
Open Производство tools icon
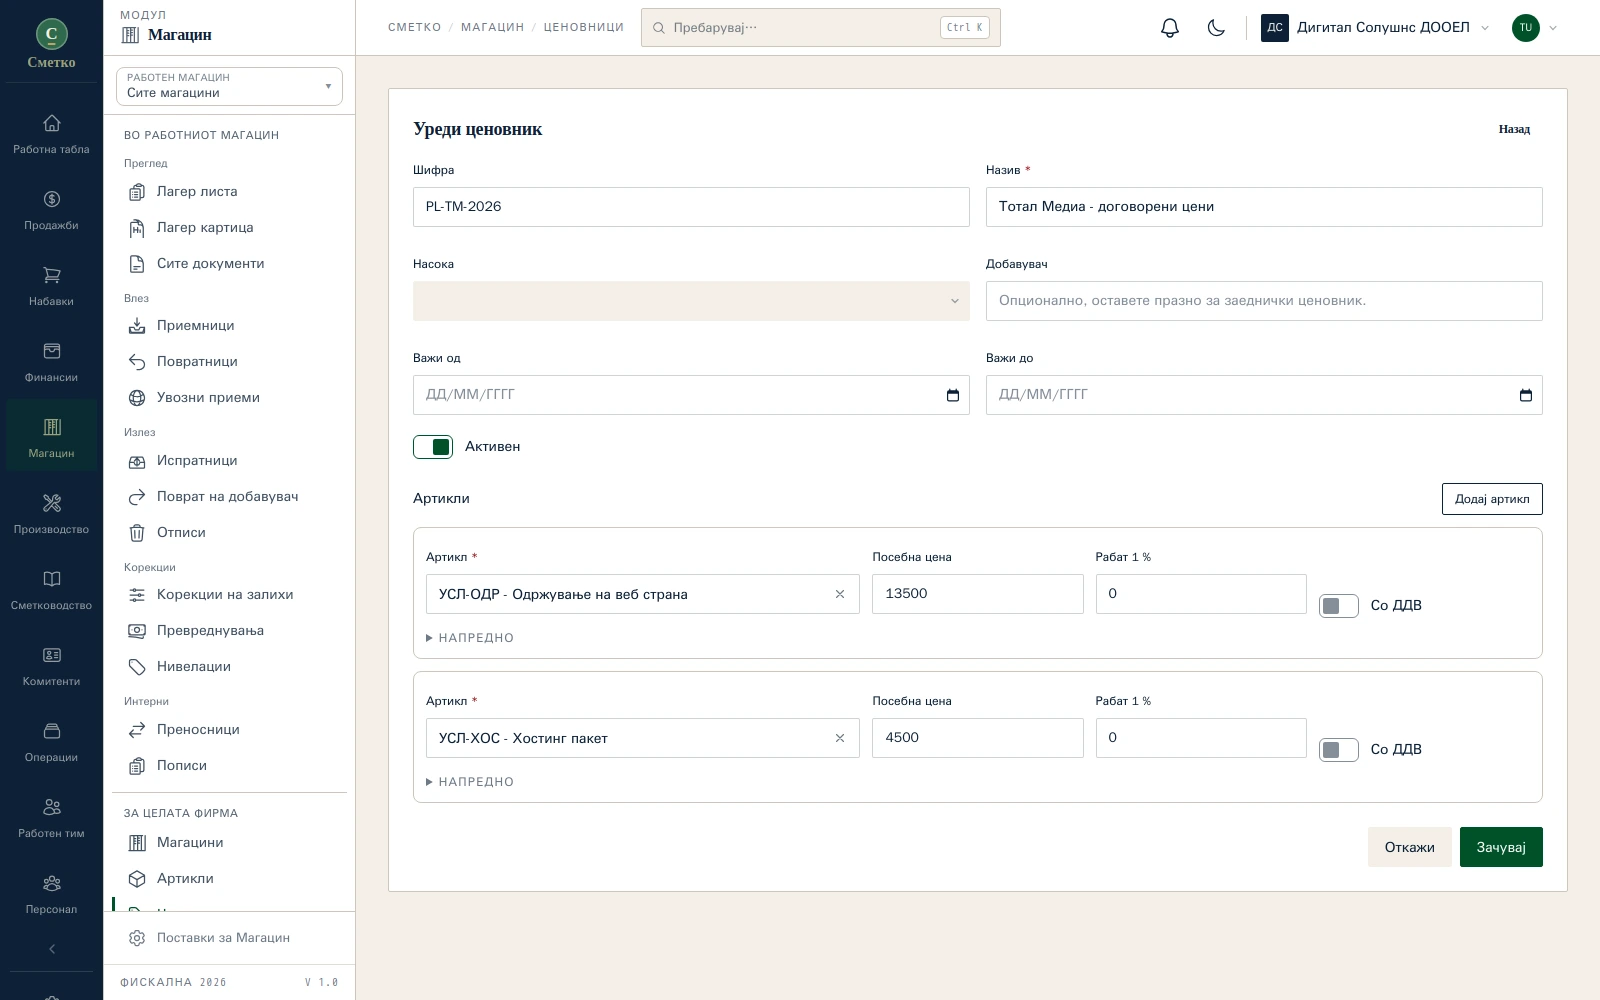tap(52, 503)
